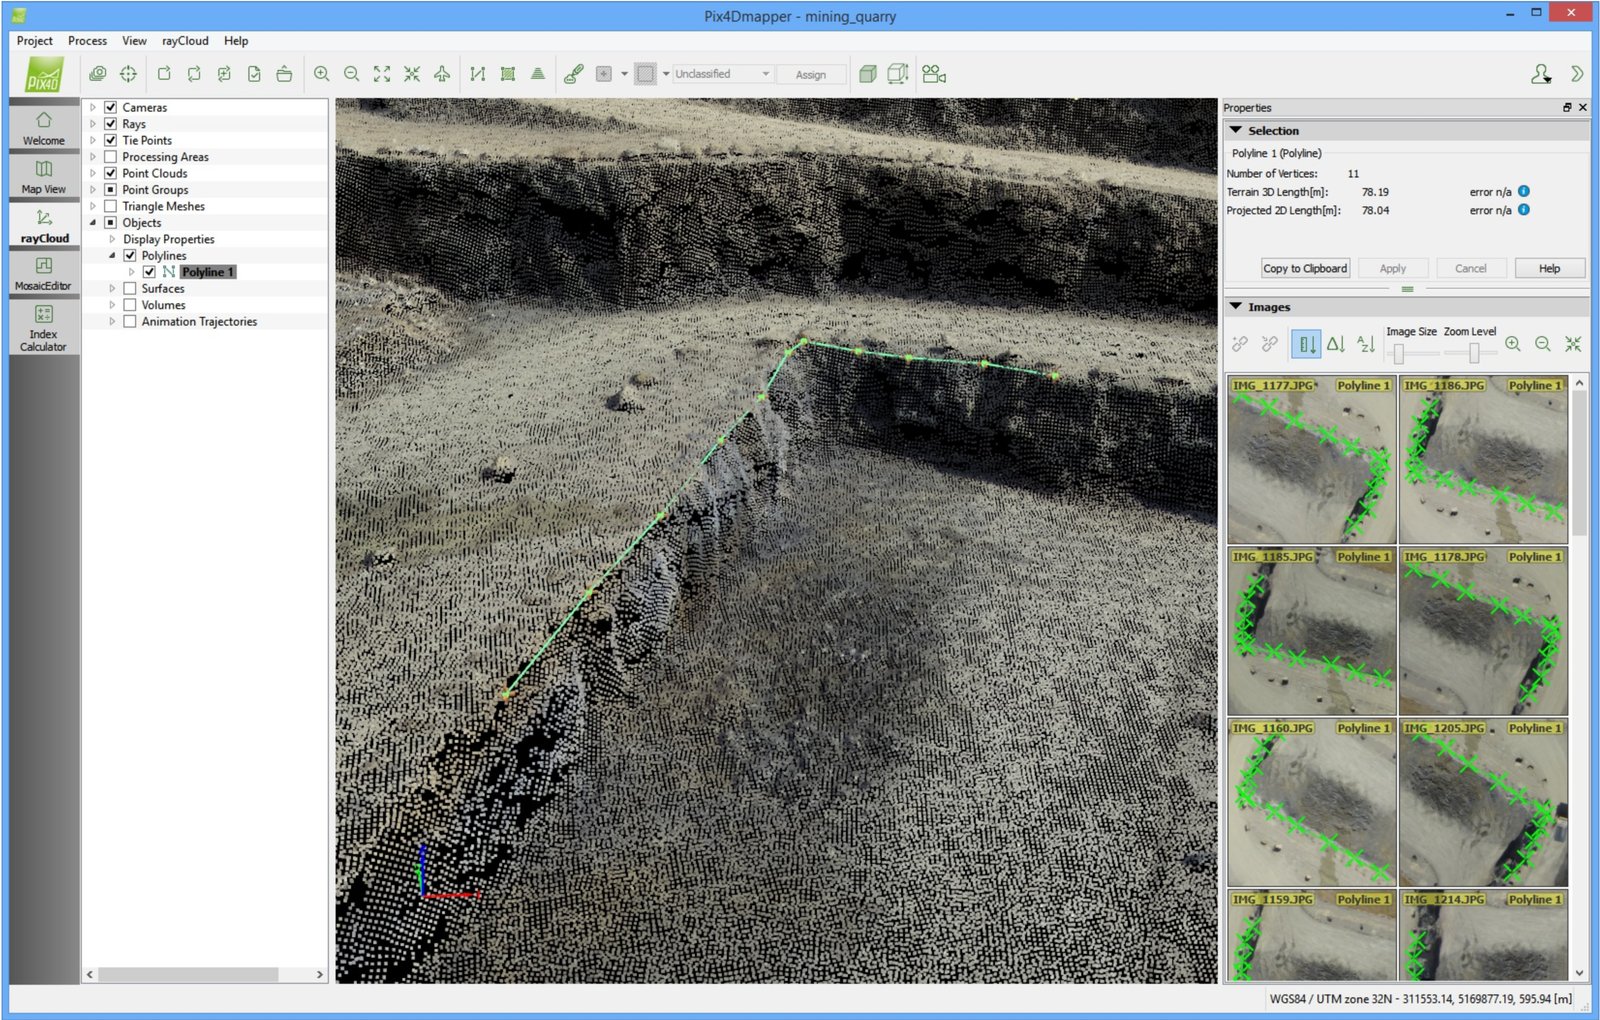Select the IMG_1177.JPG image thumbnail
The image size is (1600, 1020).
point(1311,460)
